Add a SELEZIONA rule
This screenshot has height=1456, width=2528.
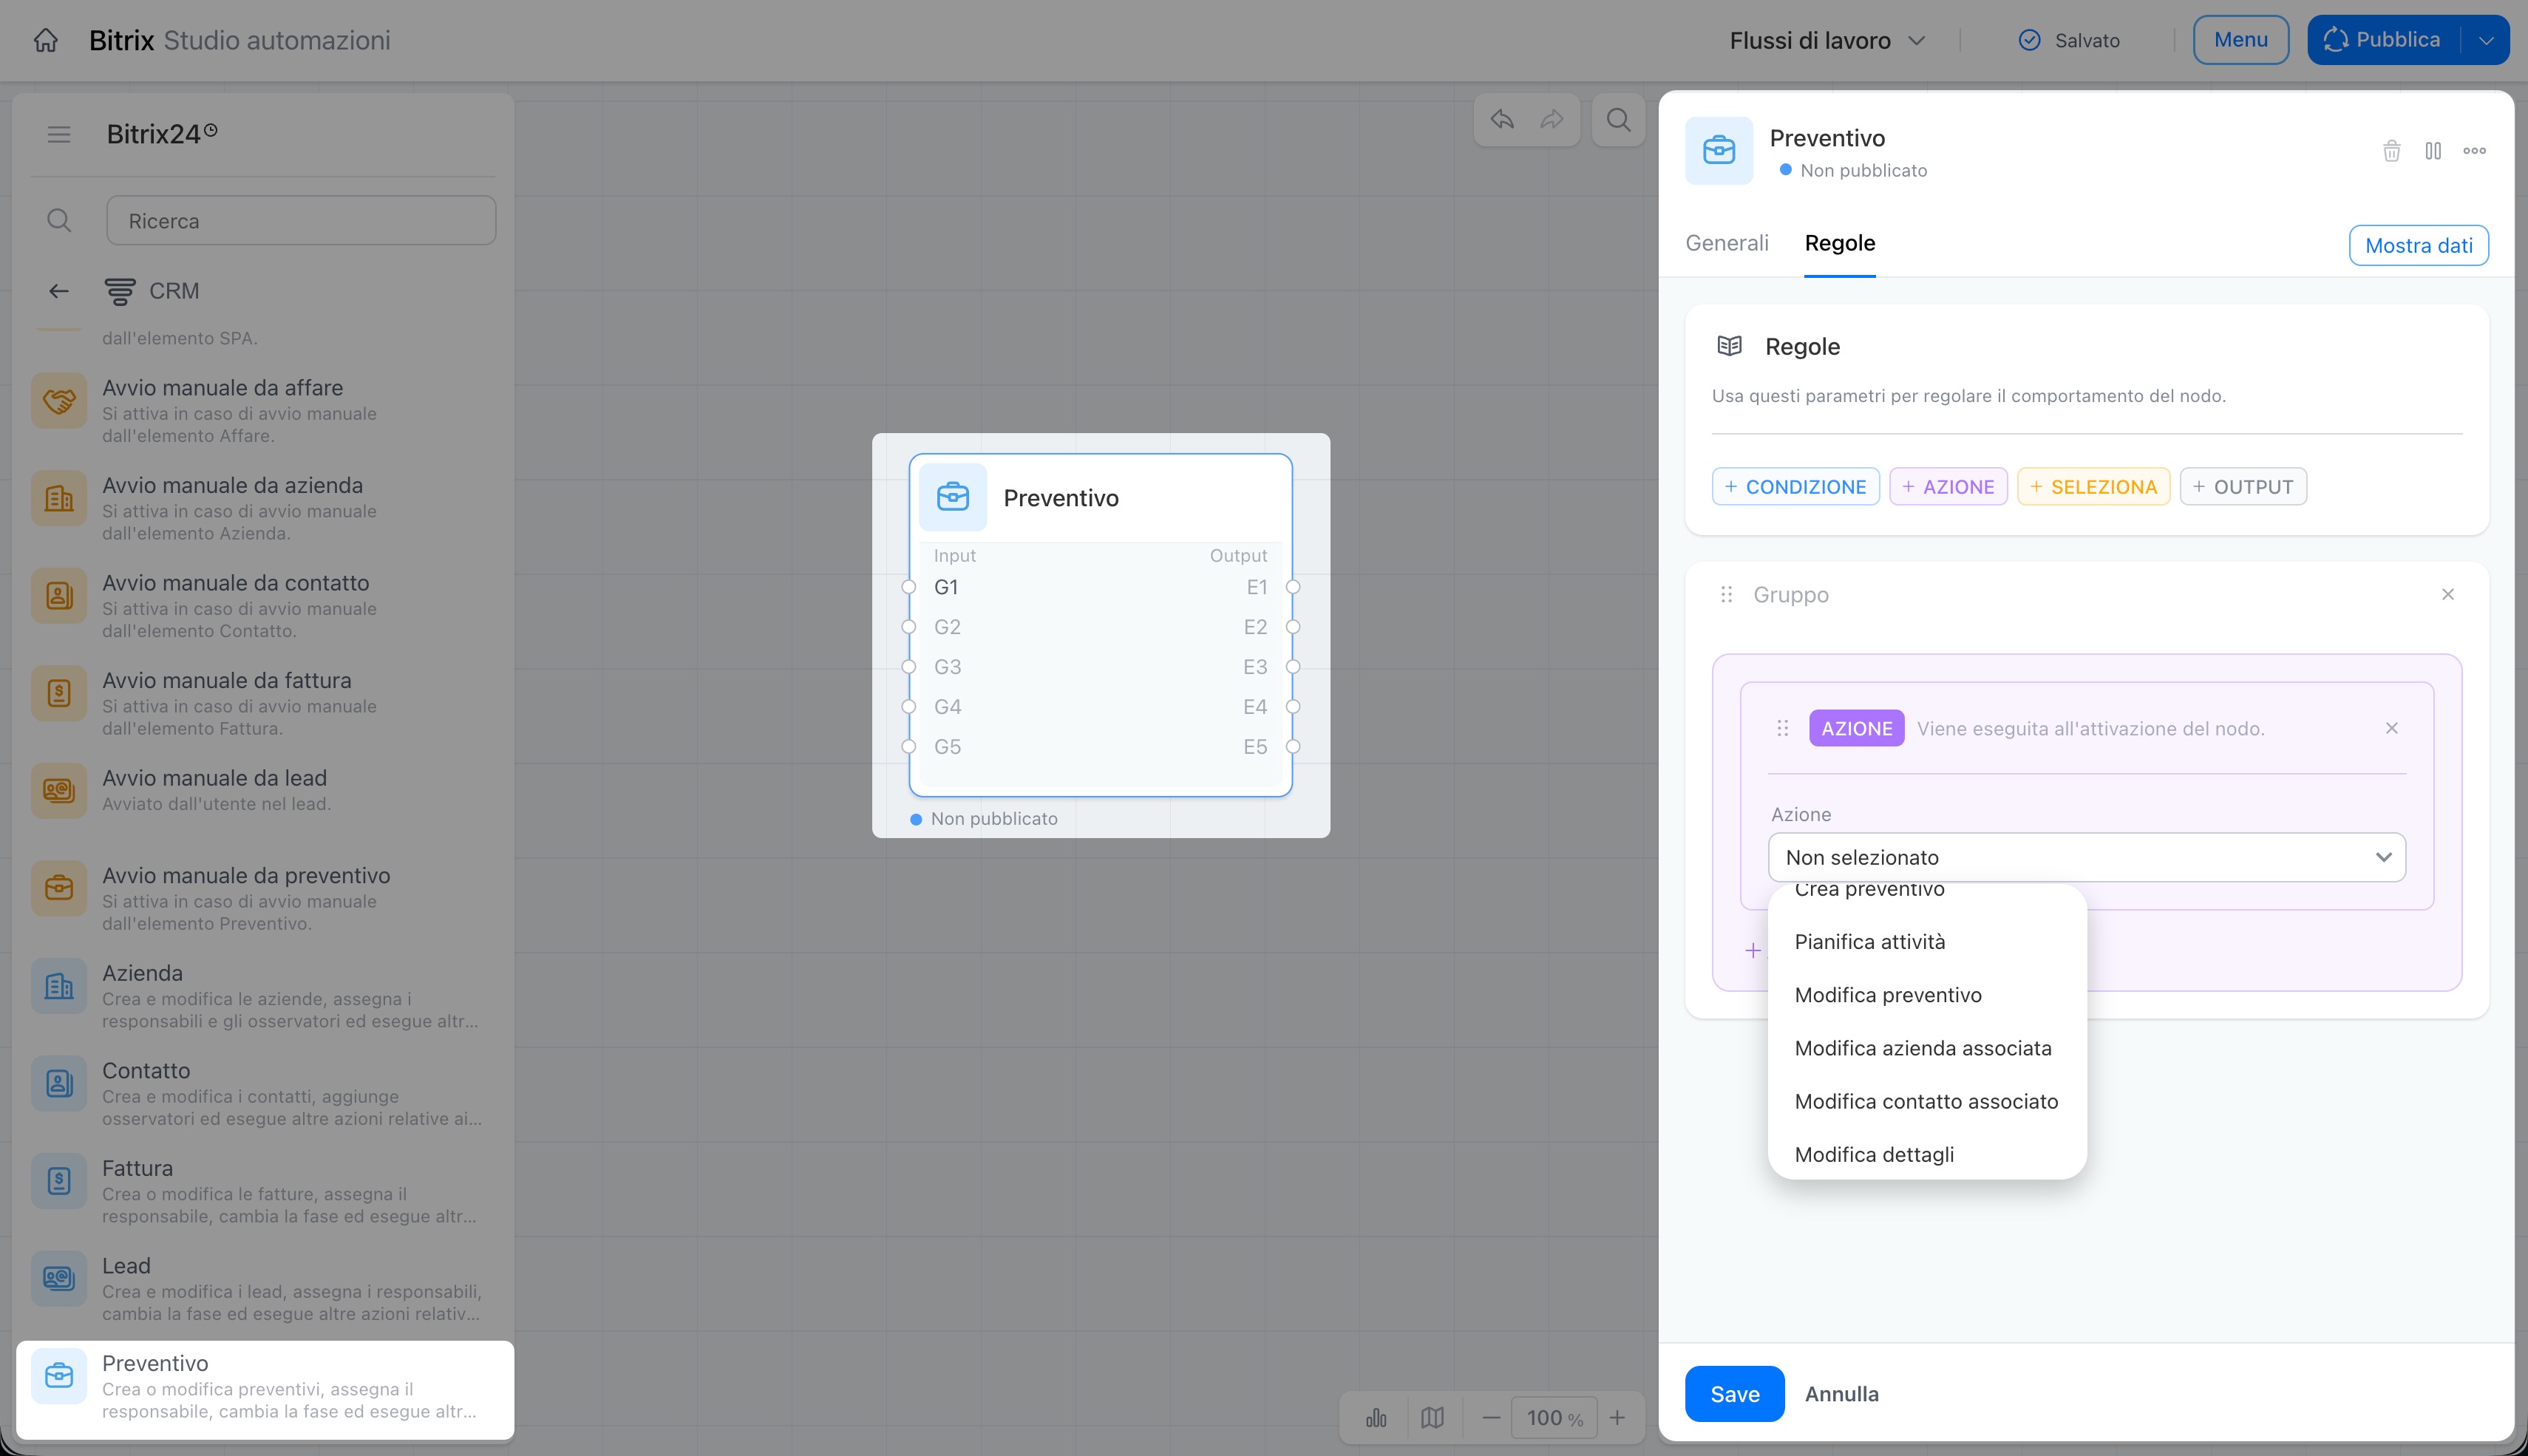tap(2093, 487)
